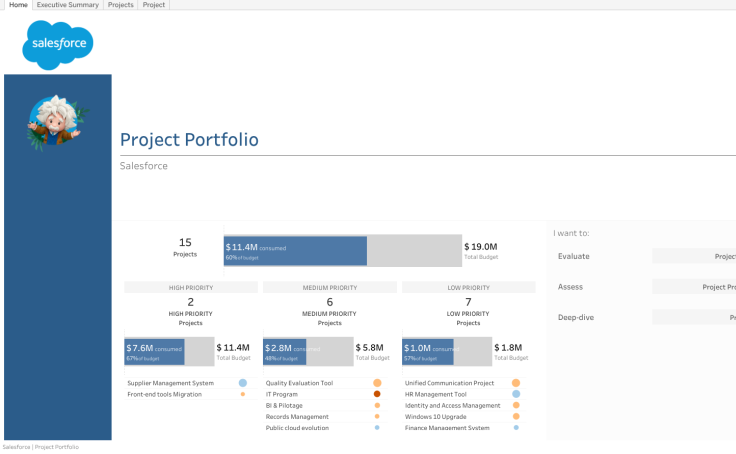Click the Quality Evaluation Tool orange dot
Viewport: 736px width, 454px height.
377,383
